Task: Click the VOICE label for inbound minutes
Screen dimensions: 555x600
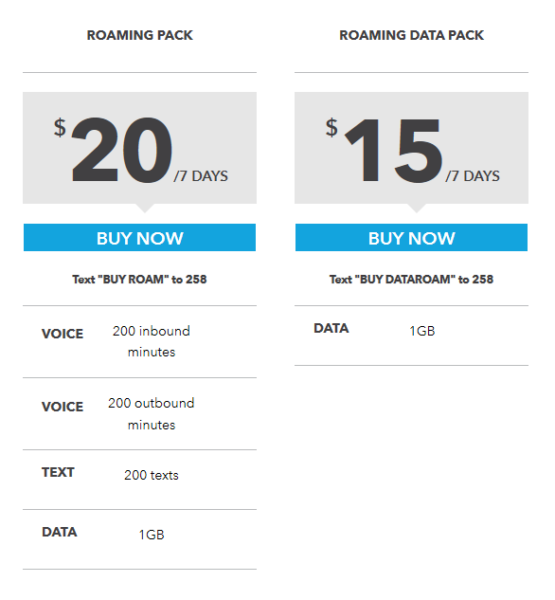Action: (x=62, y=334)
